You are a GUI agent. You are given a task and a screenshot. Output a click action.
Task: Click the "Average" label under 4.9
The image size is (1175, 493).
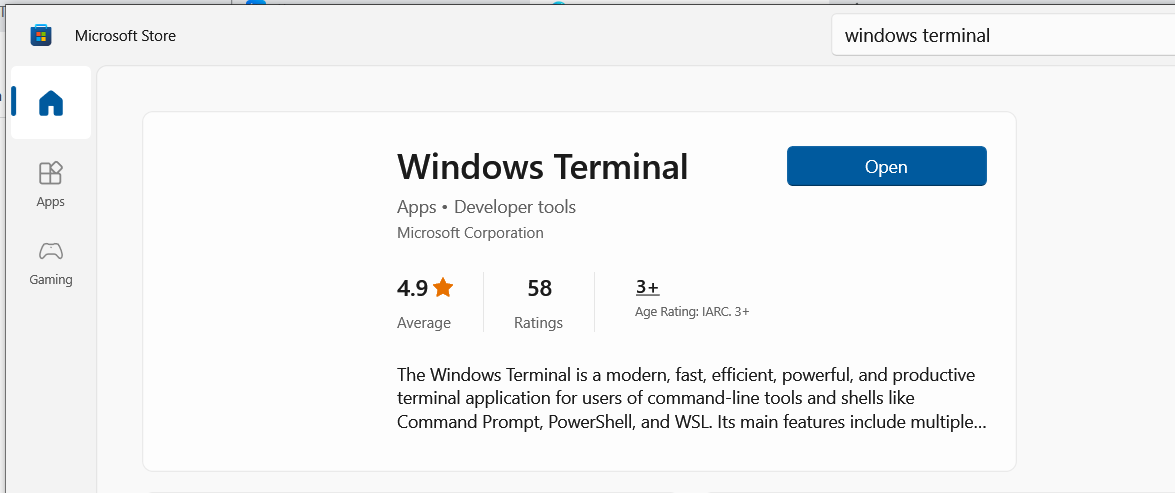point(424,323)
